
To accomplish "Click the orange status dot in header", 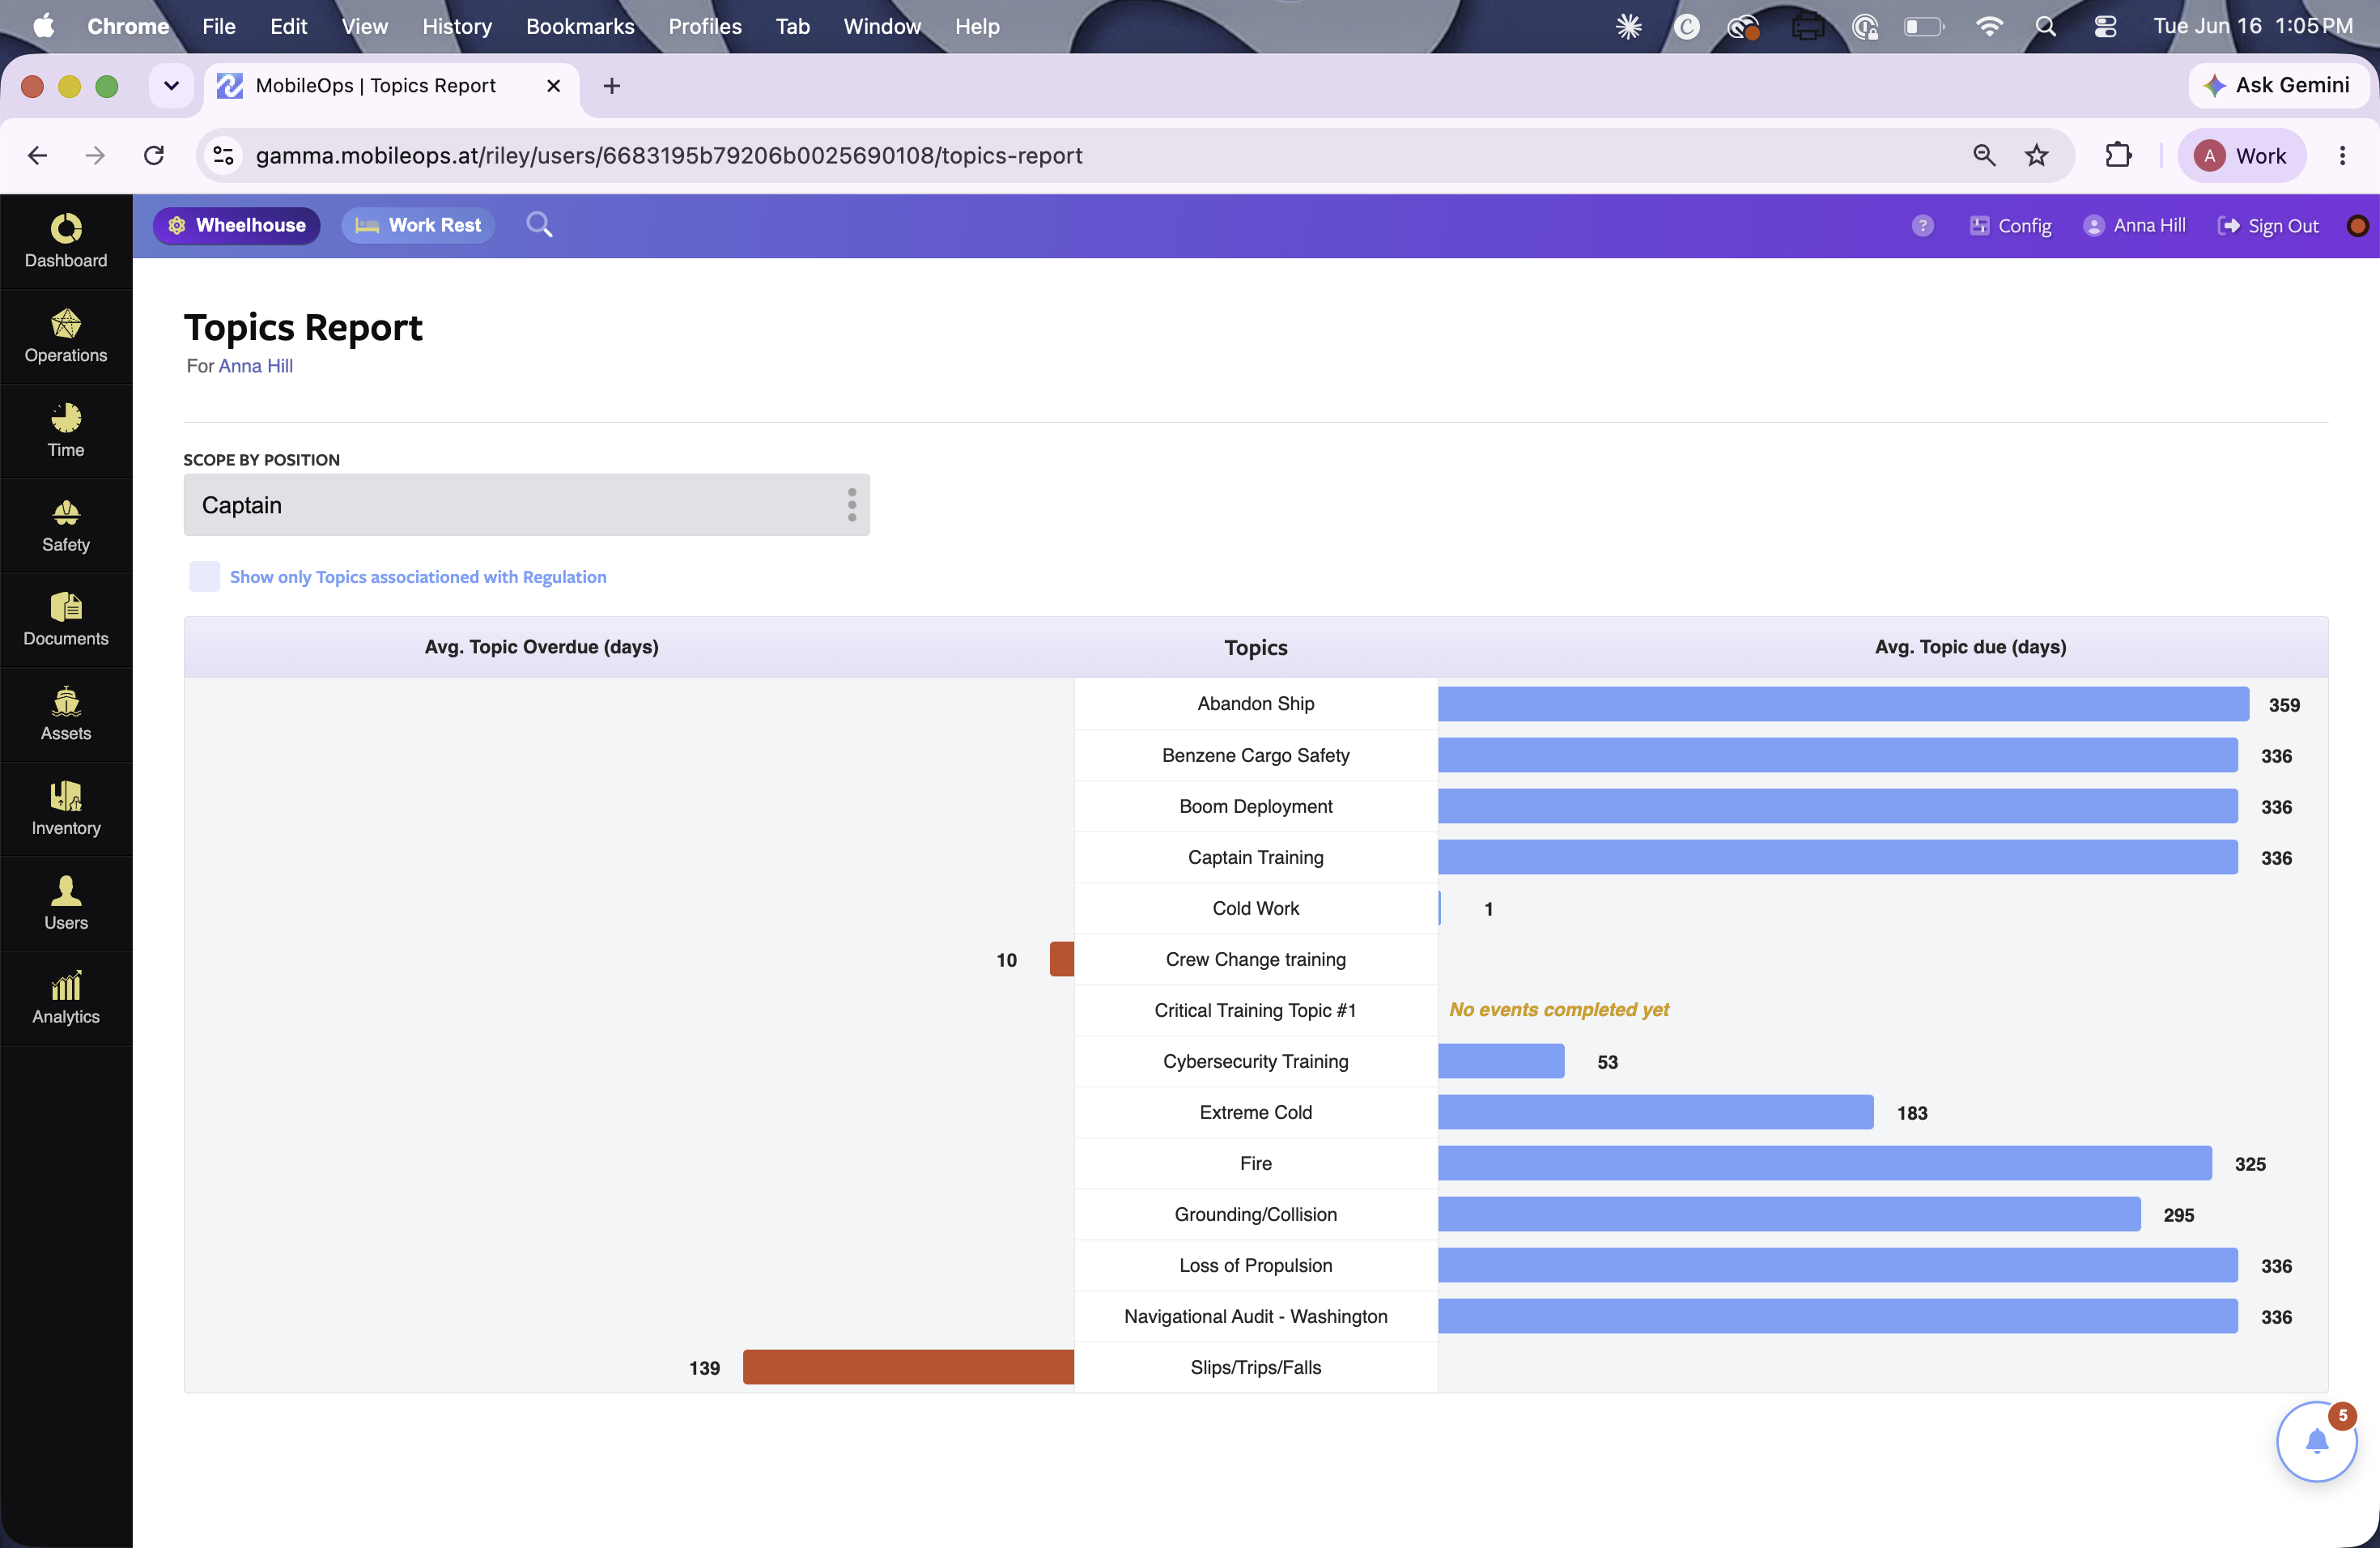I will 2357,226.
